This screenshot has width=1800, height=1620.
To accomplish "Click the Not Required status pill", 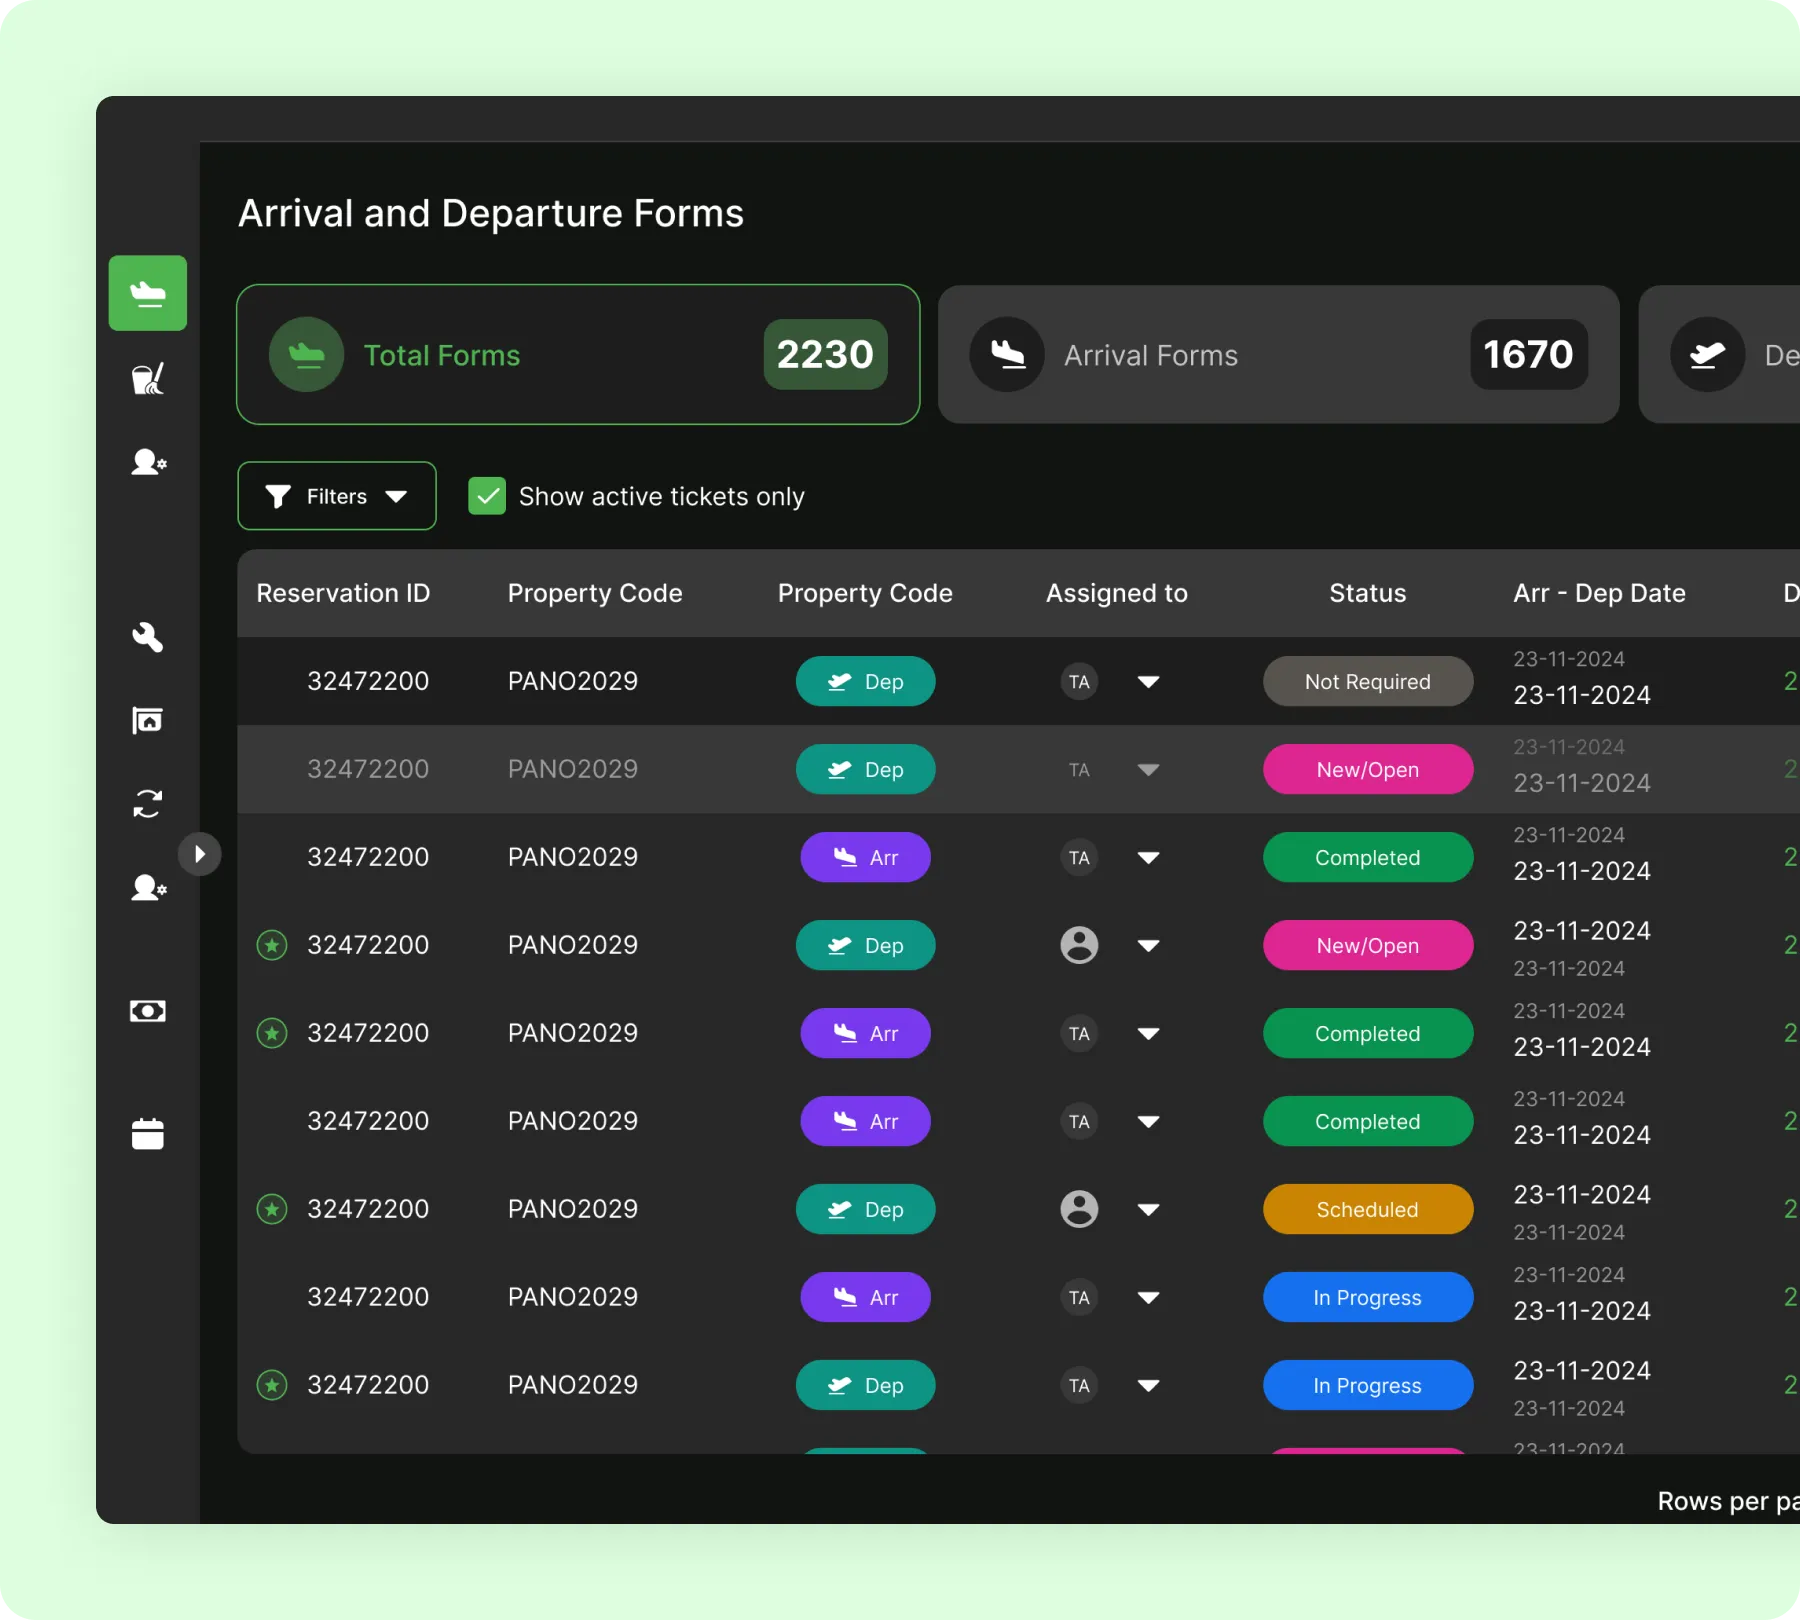I will coord(1368,682).
